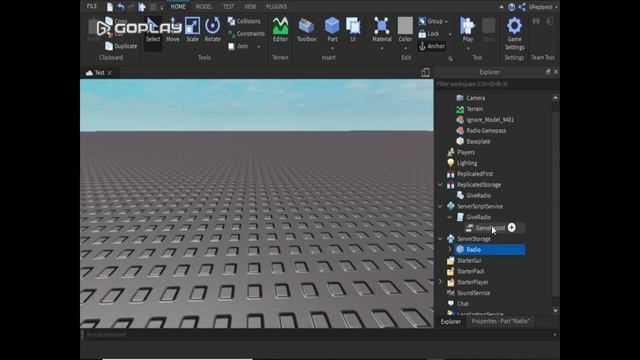Select the Move tool

pyautogui.click(x=173, y=29)
